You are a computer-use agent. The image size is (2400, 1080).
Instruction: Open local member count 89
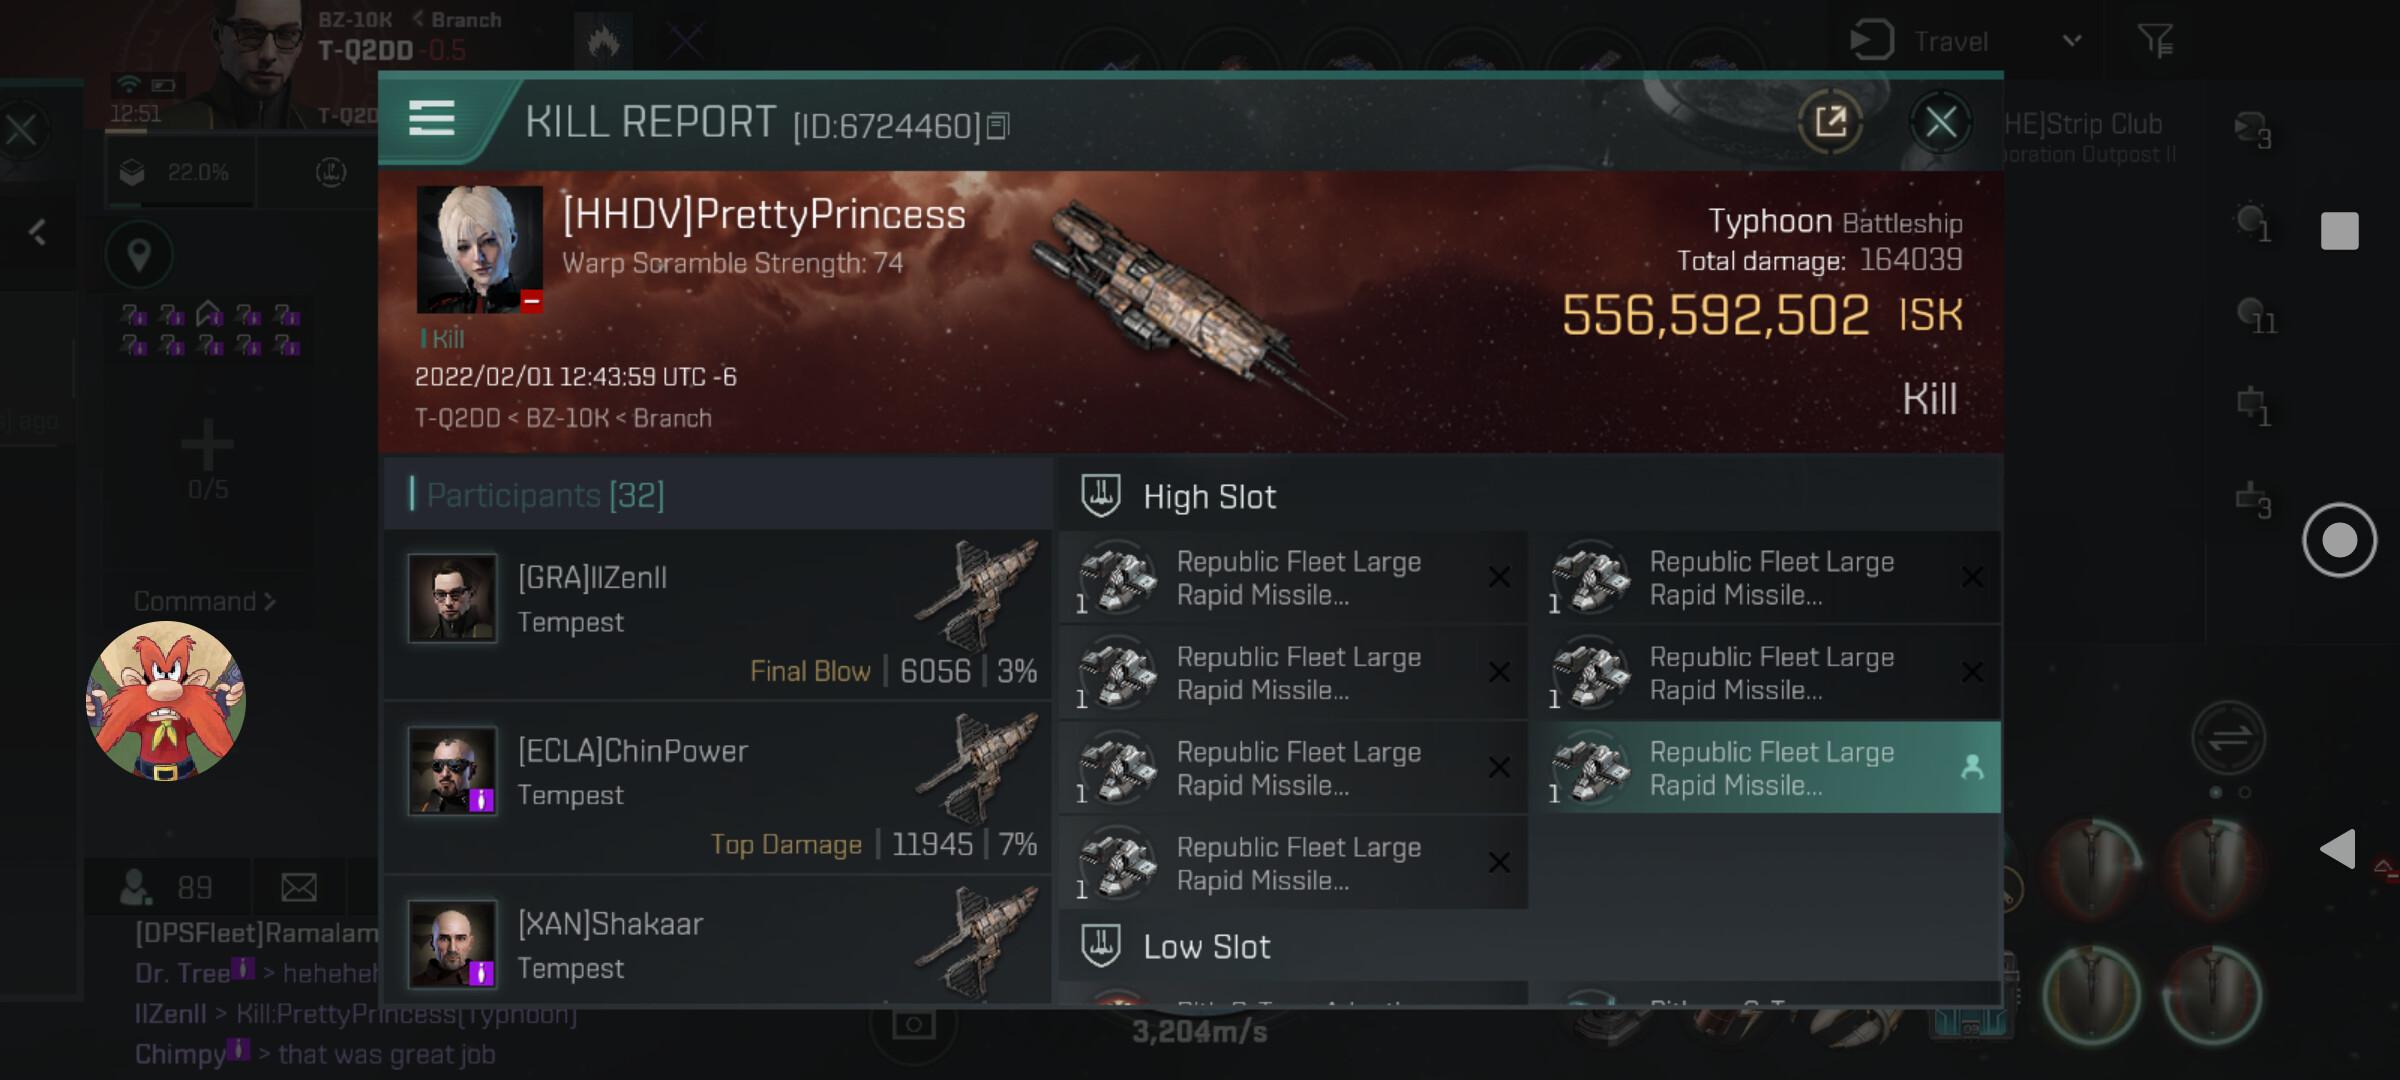coord(168,887)
